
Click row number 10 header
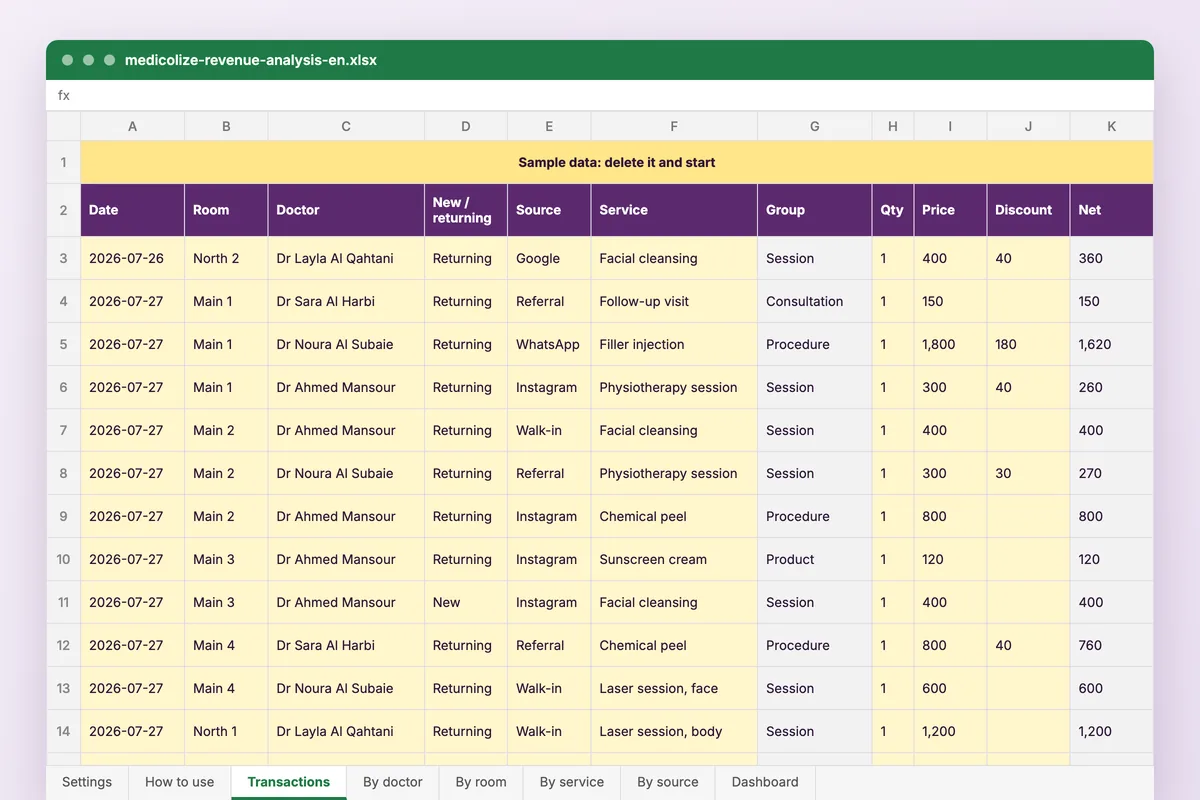point(63,559)
